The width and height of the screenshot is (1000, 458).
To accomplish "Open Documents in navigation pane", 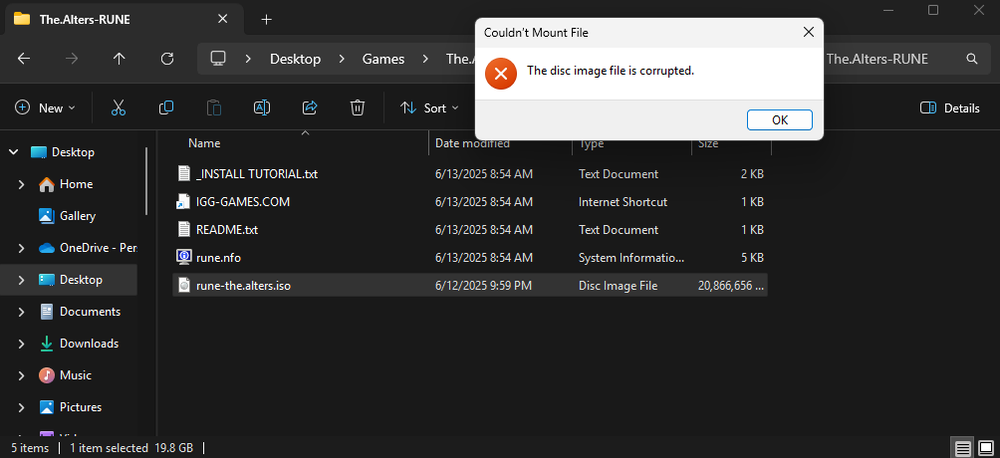I will (x=90, y=311).
